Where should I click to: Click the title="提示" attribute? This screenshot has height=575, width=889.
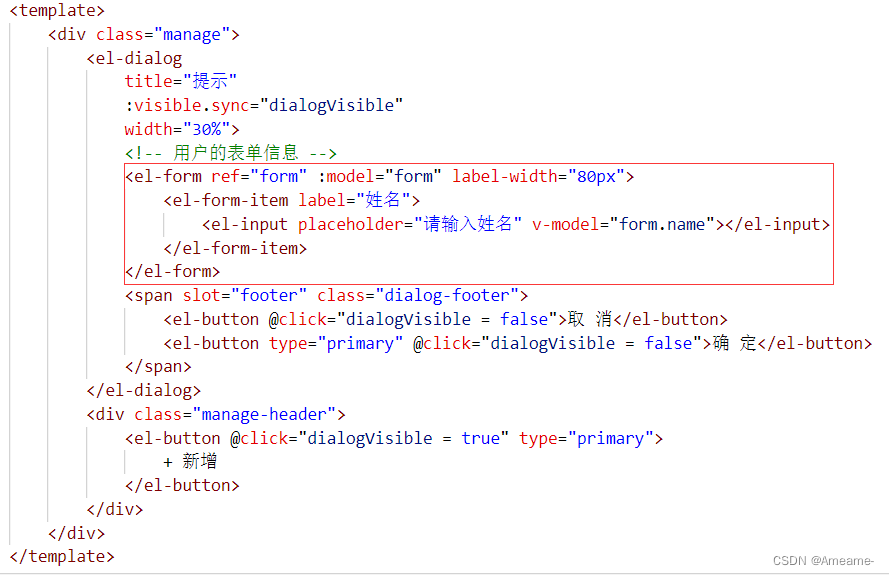pos(180,81)
